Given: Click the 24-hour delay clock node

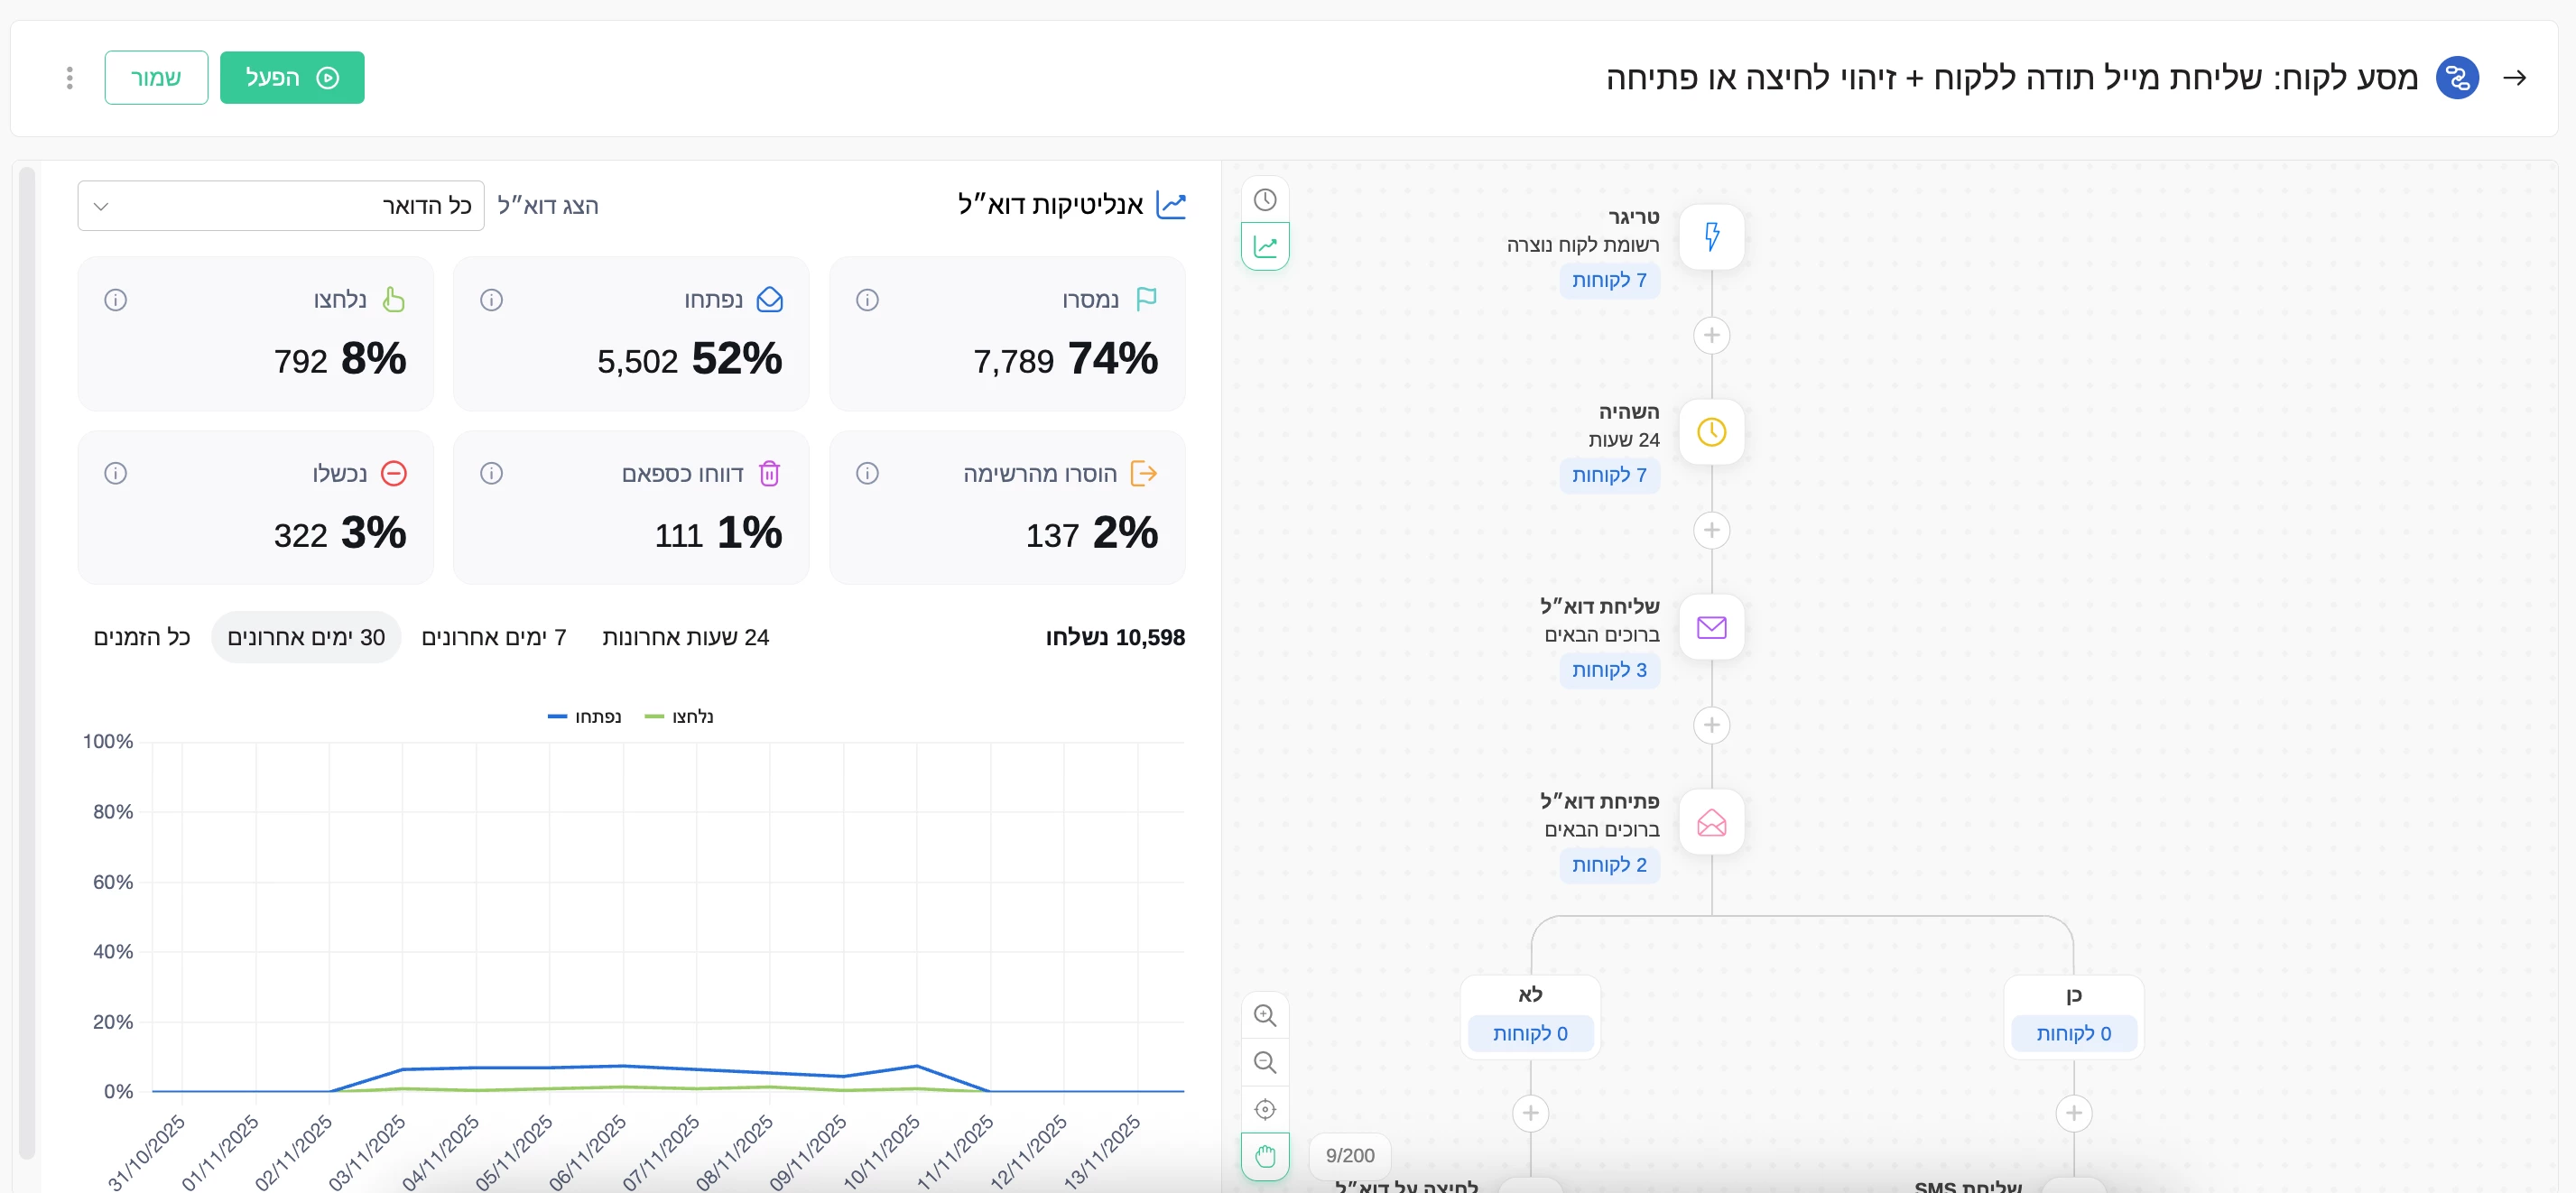Looking at the screenshot, I should pyautogui.click(x=1711, y=432).
